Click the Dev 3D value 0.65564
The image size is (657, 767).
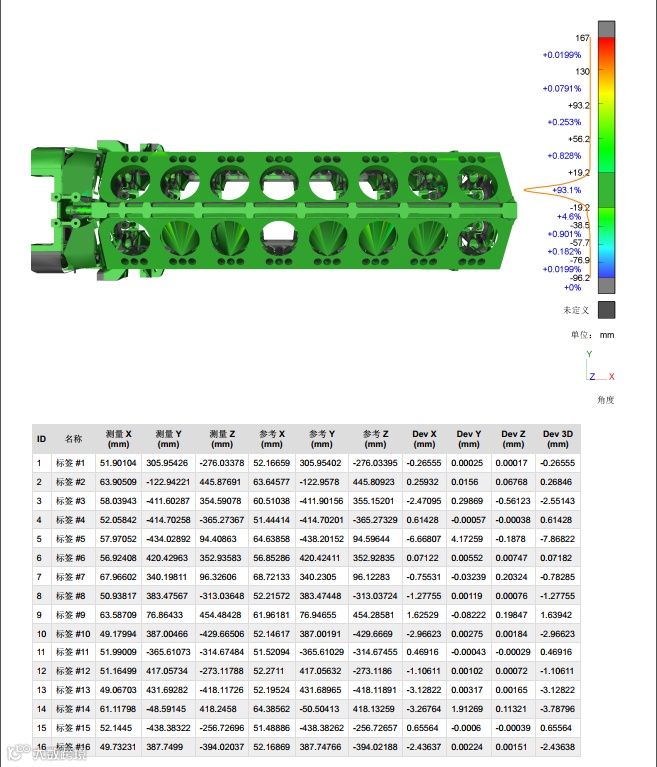pyautogui.click(x=556, y=728)
